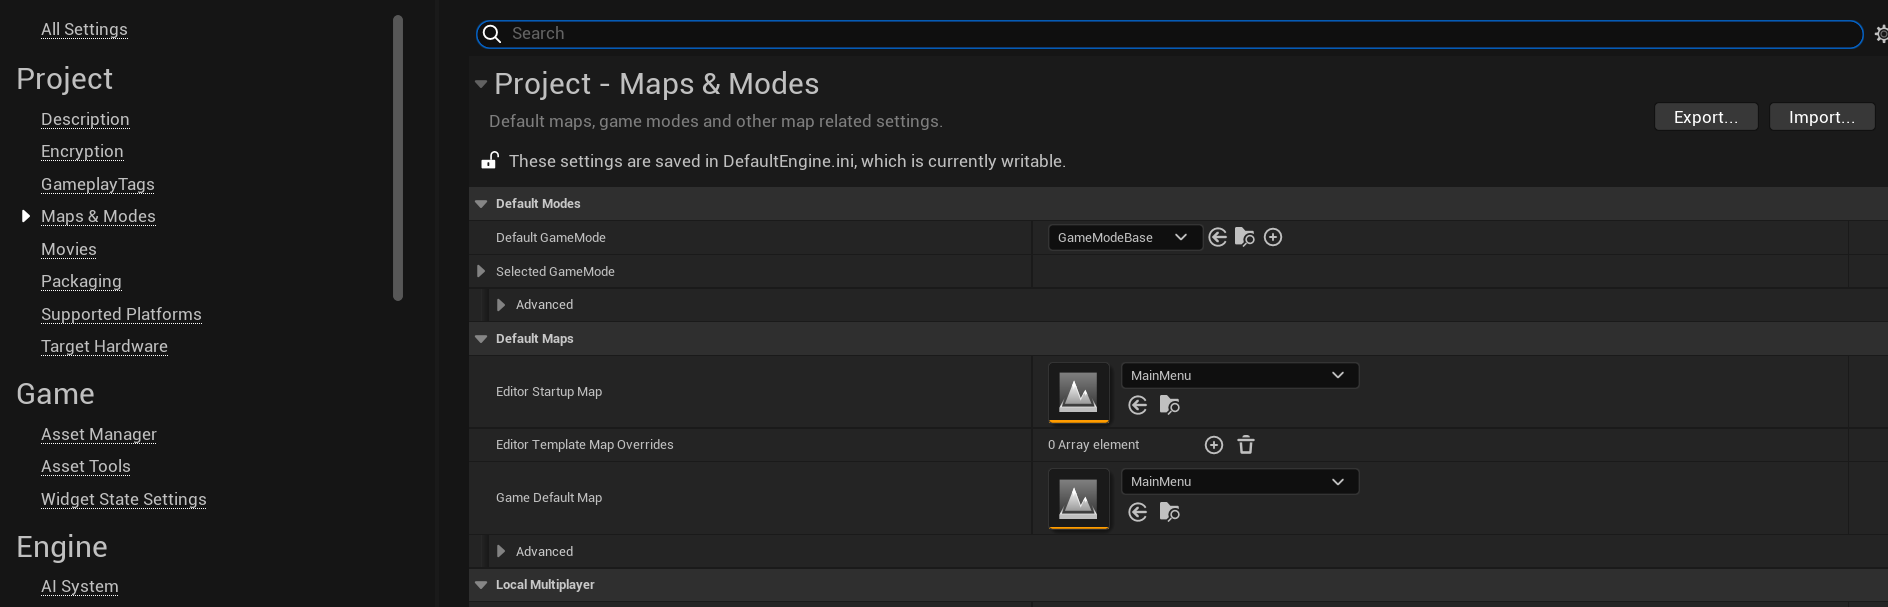Use selected asset for Game Default Map
The image size is (1888, 607).
[x=1138, y=512]
